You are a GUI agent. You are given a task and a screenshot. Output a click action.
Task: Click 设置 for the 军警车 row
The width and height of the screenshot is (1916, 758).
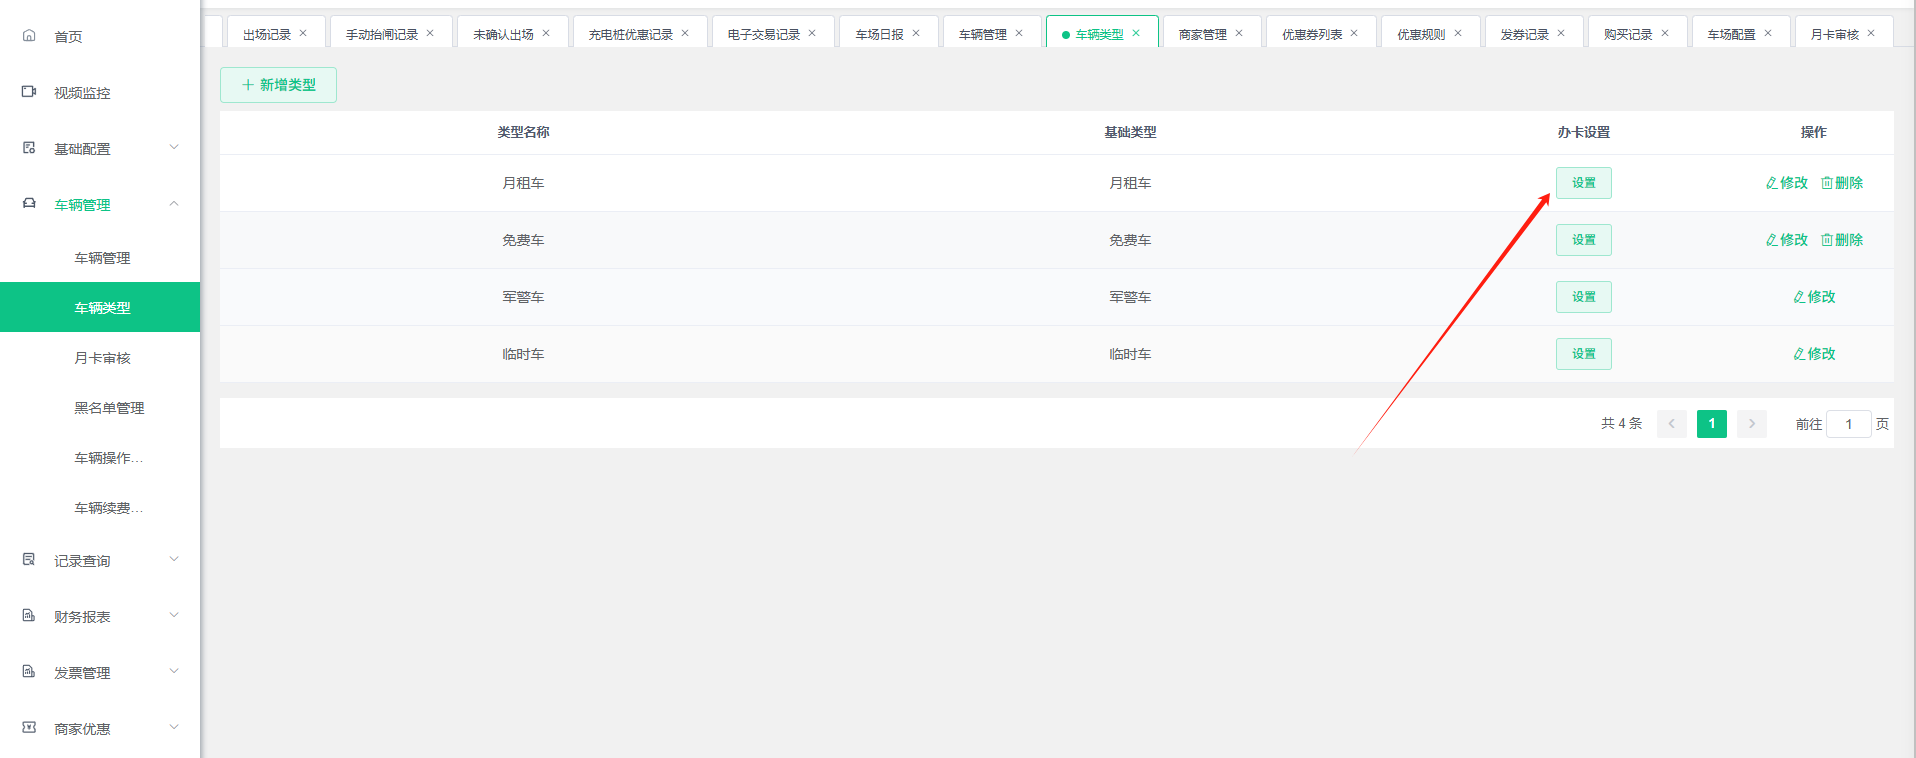click(x=1584, y=297)
